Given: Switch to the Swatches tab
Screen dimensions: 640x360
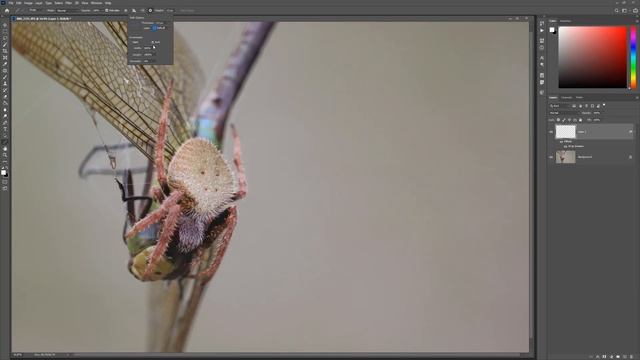Looking at the screenshot, I should click(565, 21).
